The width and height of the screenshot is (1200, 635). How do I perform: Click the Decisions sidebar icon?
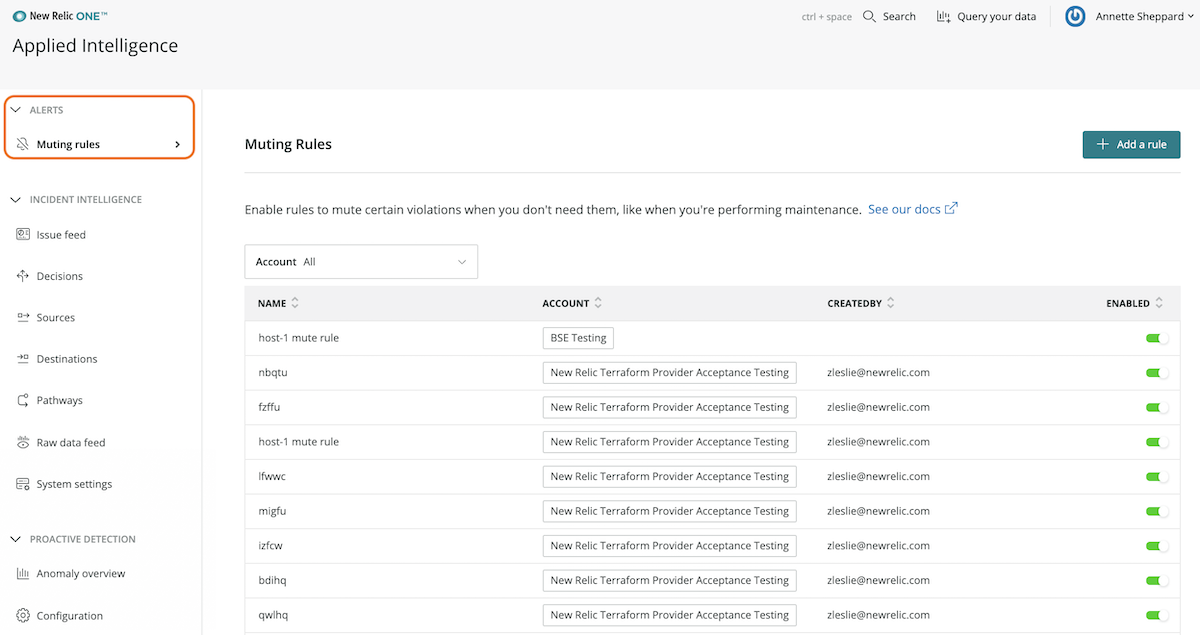[x=23, y=276]
